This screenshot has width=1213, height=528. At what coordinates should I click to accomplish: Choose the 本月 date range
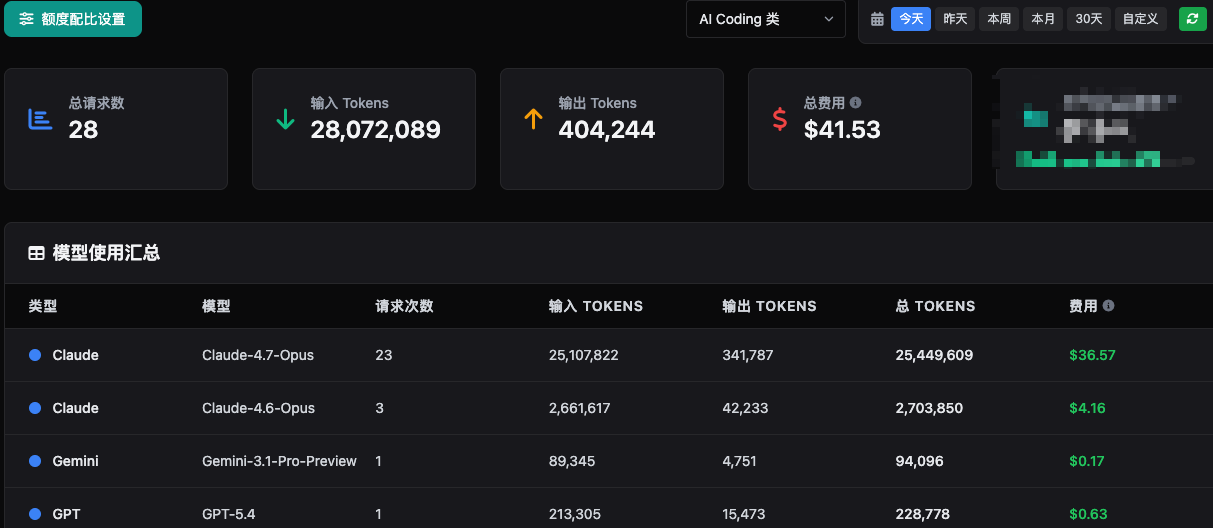[1043, 19]
